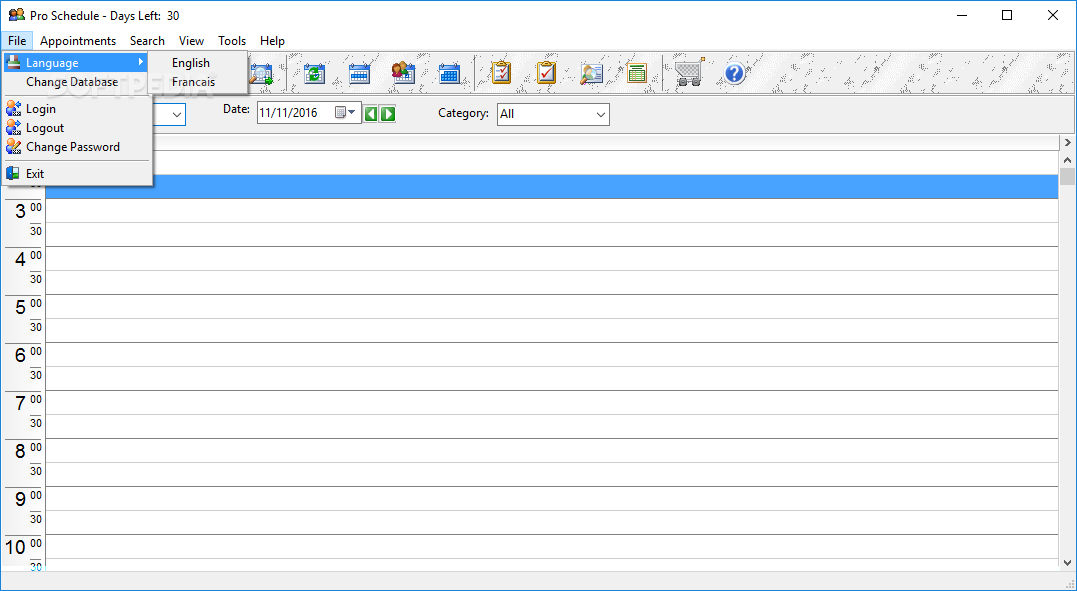The width and height of the screenshot is (1077, 591).
Task: Click the vertical scrollbar thumb
Action: [x=1067, y=177]
